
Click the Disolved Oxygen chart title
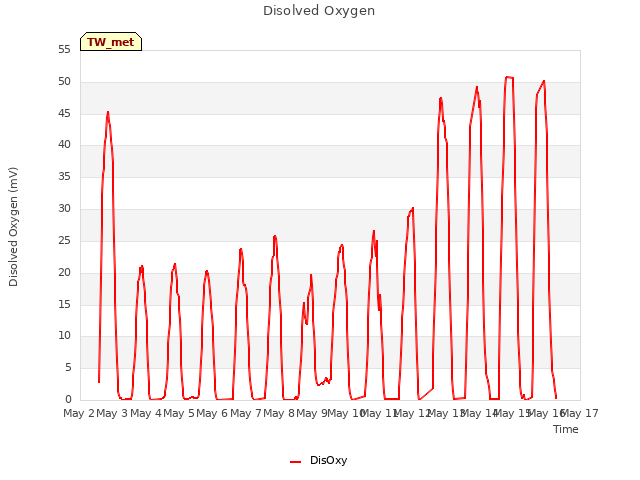coord(319,11)
